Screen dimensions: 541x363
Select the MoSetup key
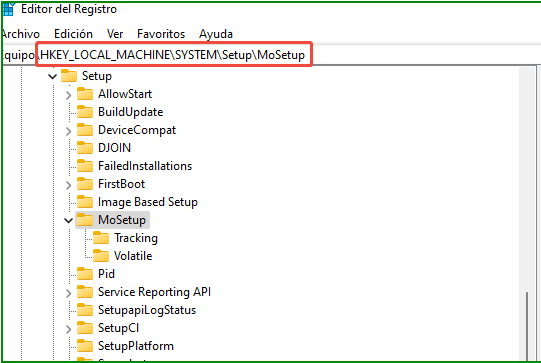click(x=122, y=220)
